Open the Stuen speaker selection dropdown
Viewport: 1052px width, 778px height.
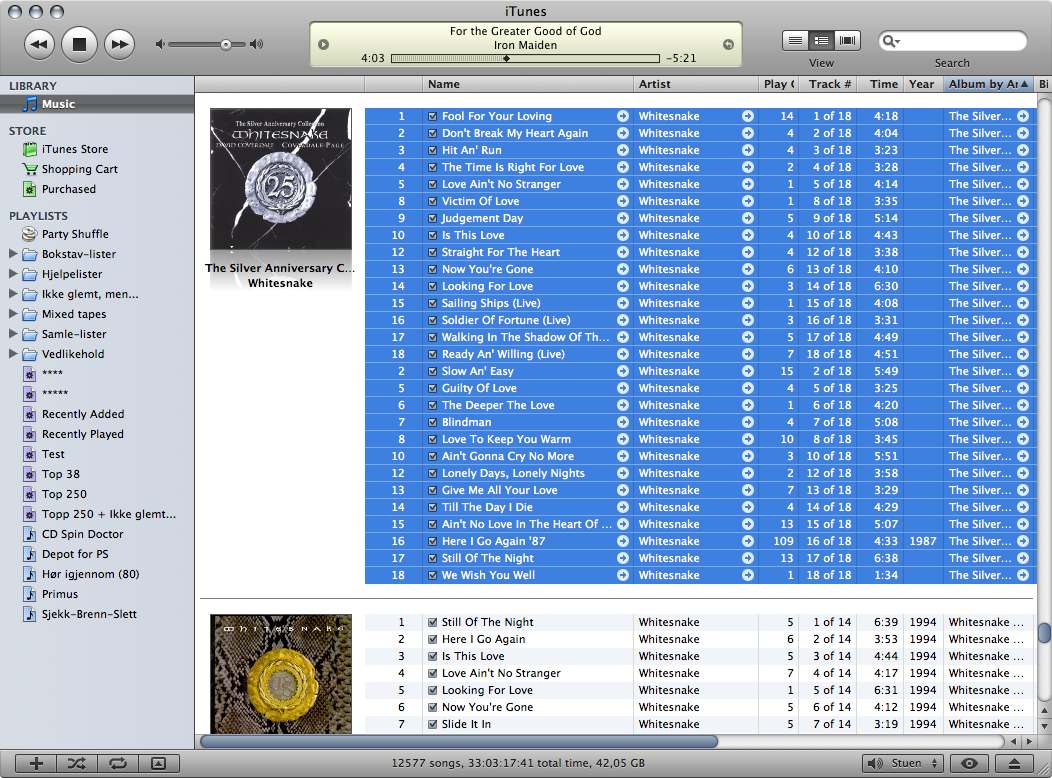point(903,763)
